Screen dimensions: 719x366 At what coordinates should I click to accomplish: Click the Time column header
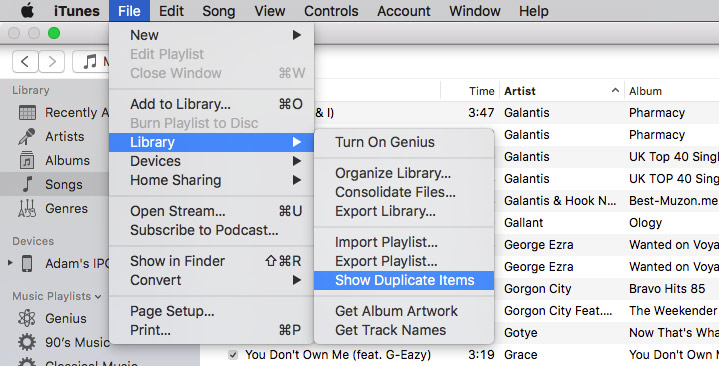coord(481,91)
